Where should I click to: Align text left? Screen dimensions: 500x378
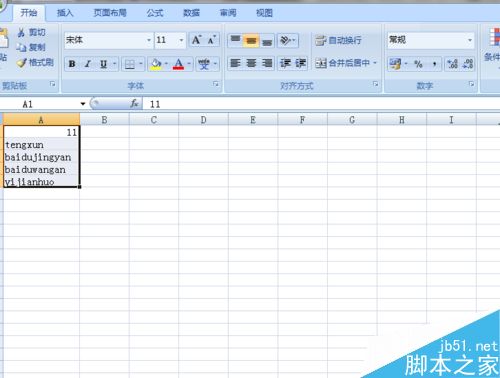[235, 63]
